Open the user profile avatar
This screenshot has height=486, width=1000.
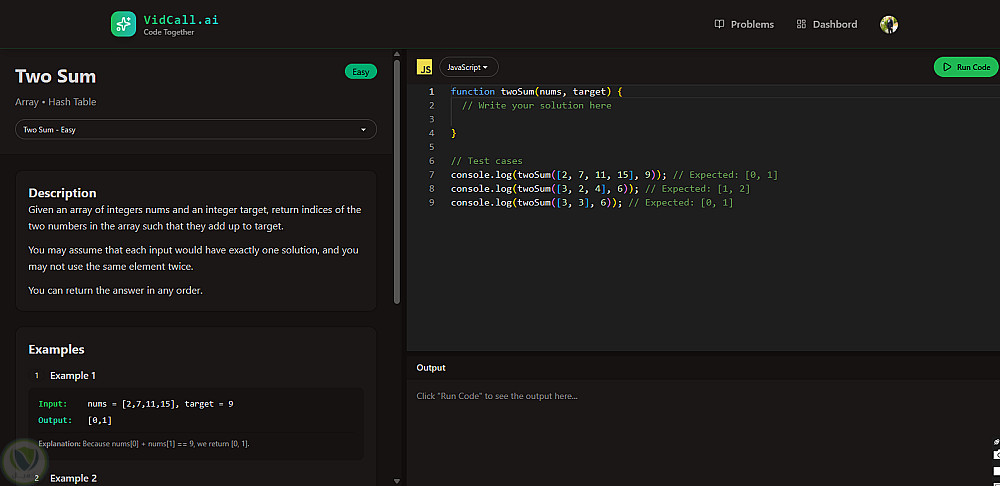pyautogui.click(x=889, y=24)
